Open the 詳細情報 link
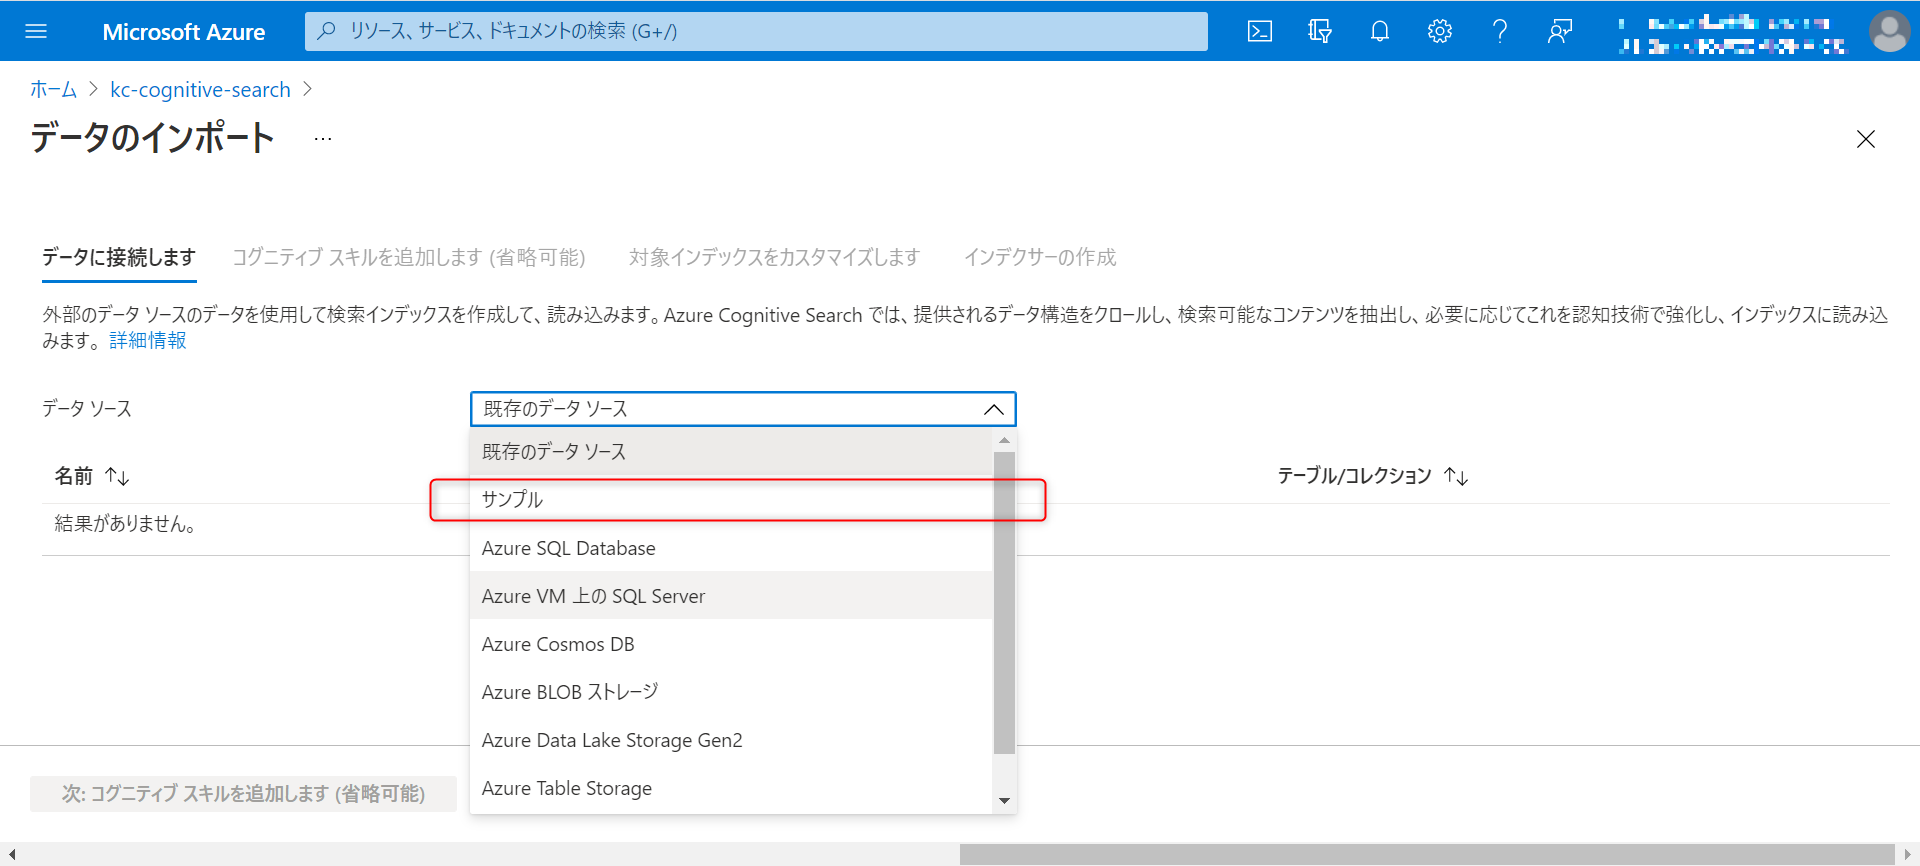Viewport: 1920px width, 866px height. pyautogui.click(x=148, y=340)
